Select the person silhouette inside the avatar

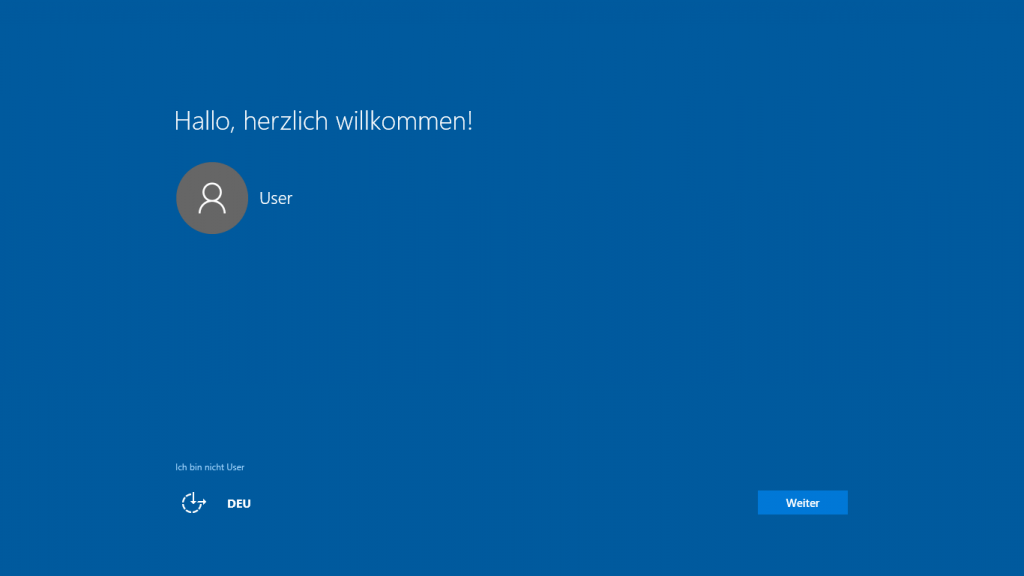(x=212, y=198)
